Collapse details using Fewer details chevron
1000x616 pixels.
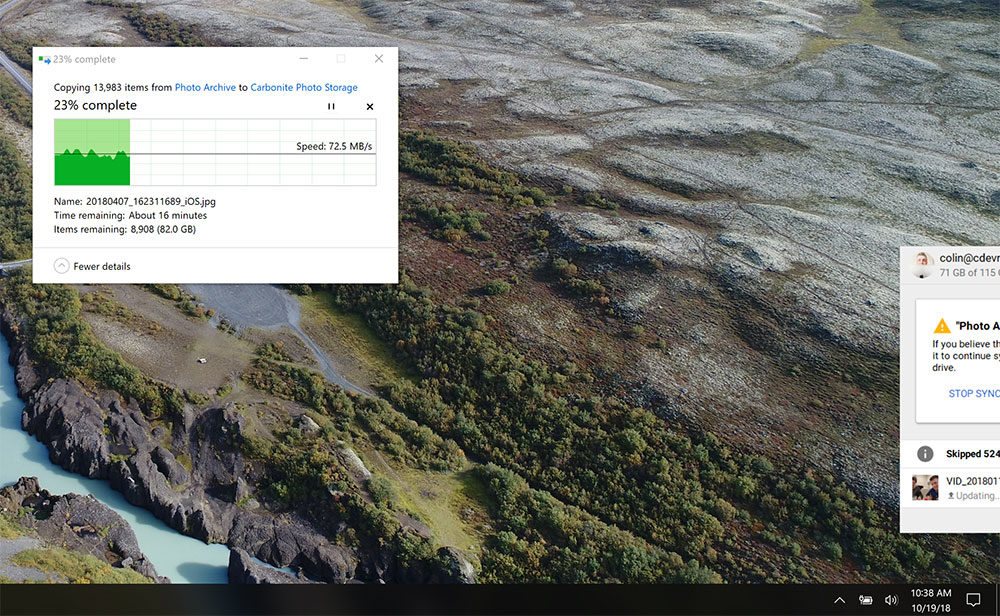pos(62,266)
